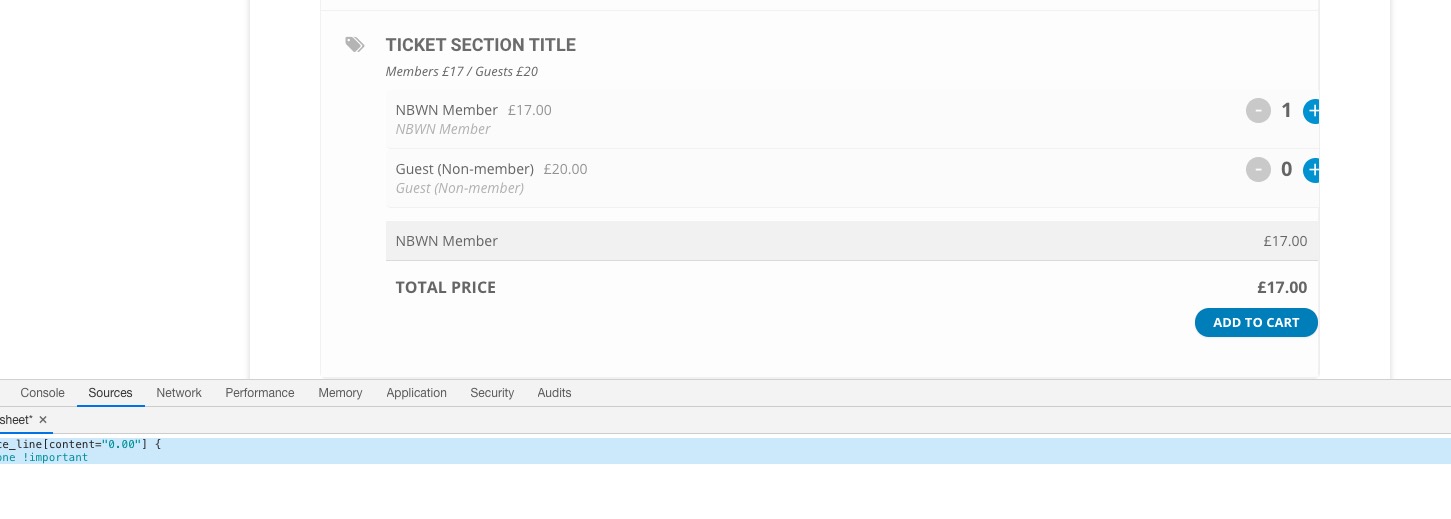The width and height of the screenshot is (1451, 519).
Task: Select the Memory tab
Action: tap(340, 393)
